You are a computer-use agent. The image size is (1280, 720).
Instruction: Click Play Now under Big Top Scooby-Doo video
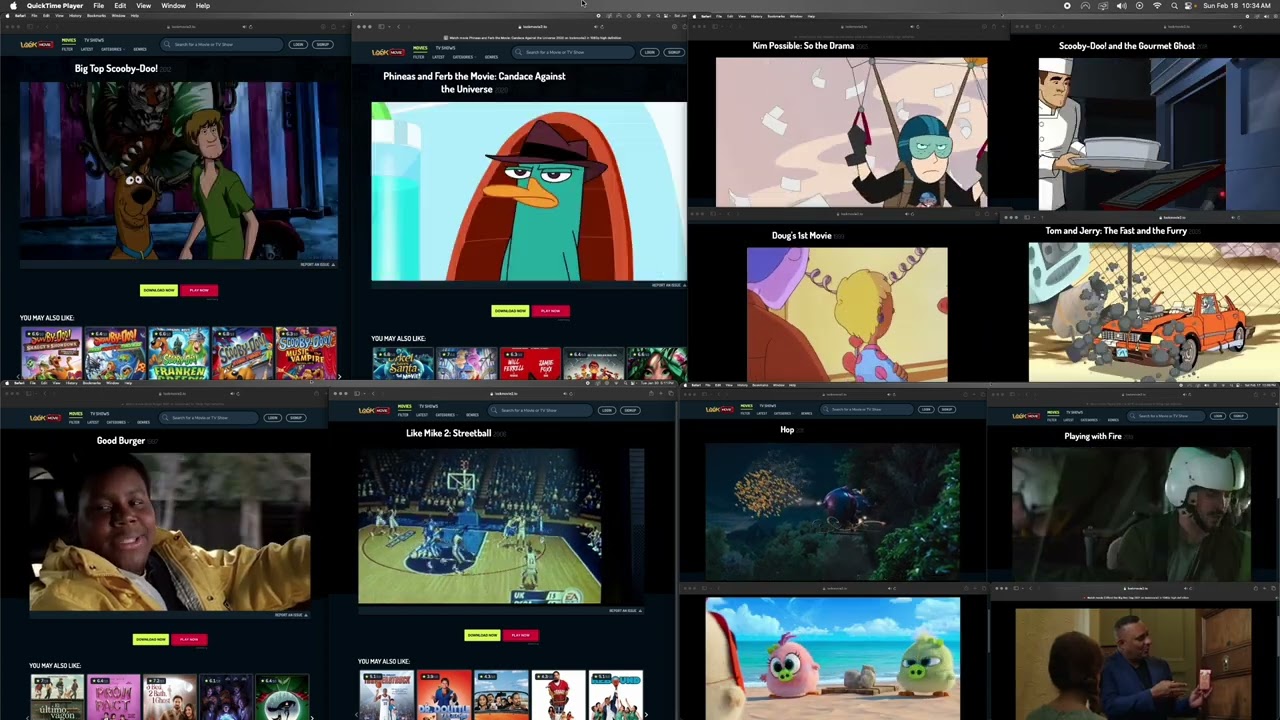(199, 290)
